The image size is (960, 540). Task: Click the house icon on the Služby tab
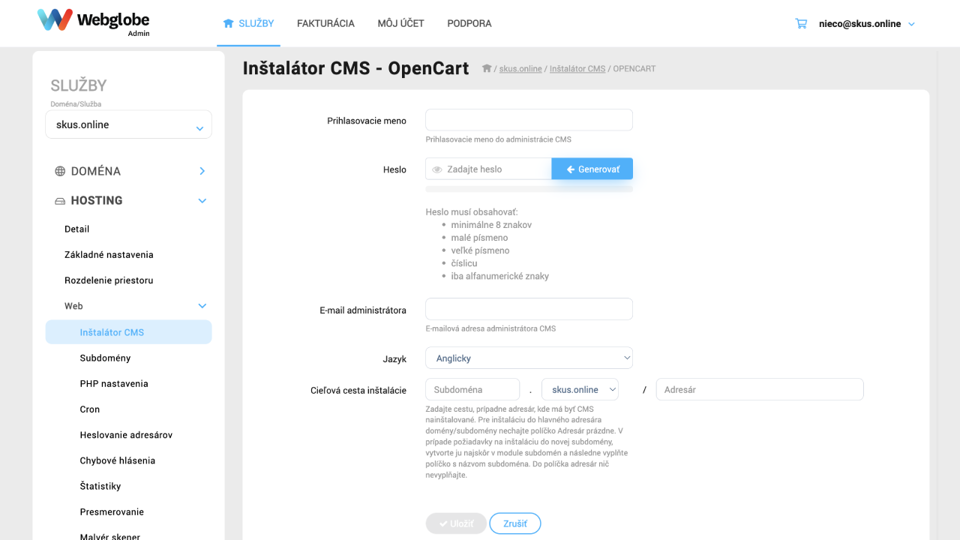point(228,23)
